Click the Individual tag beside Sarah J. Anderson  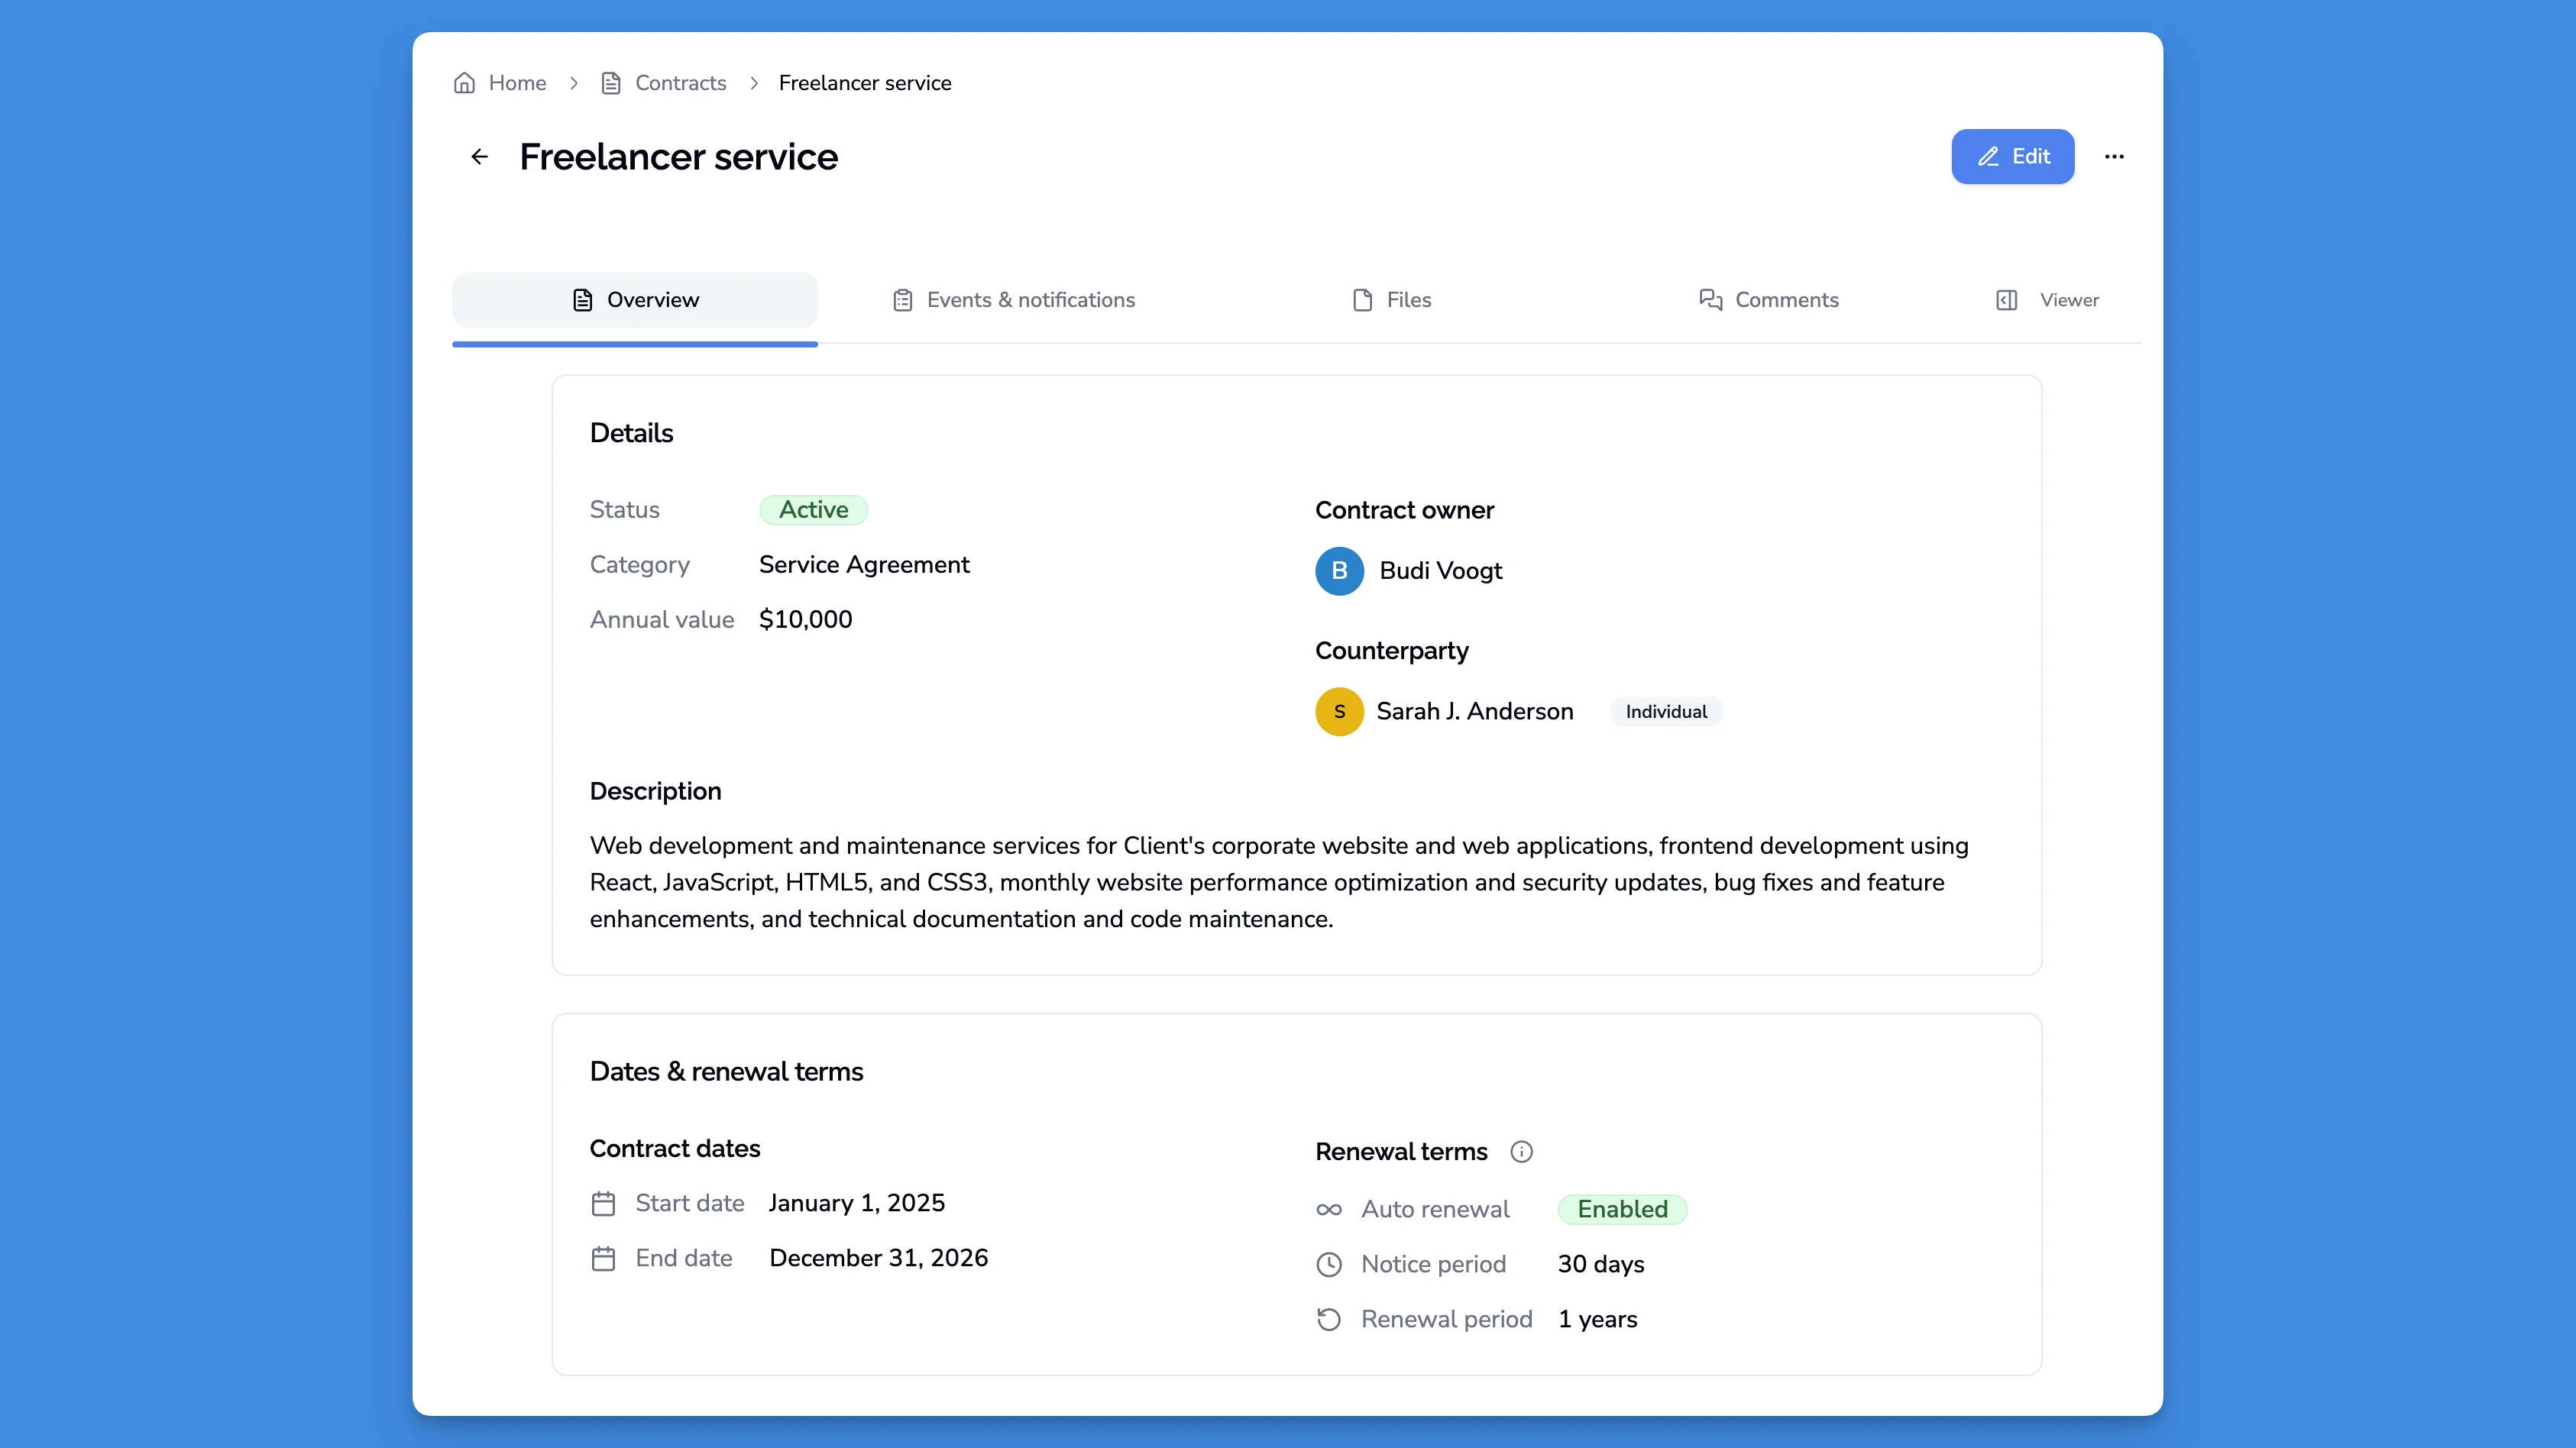pos(1665,711)
